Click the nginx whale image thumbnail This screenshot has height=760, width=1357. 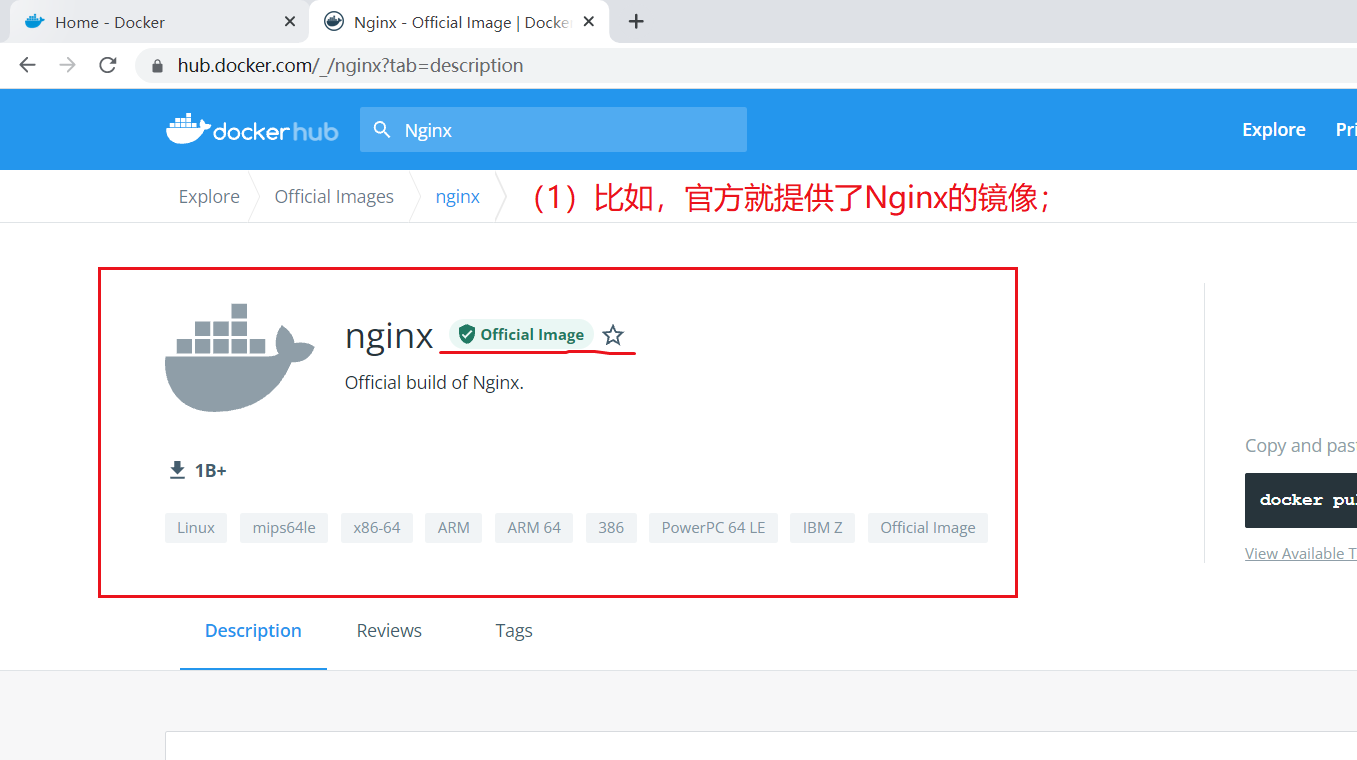coord(239,356)
